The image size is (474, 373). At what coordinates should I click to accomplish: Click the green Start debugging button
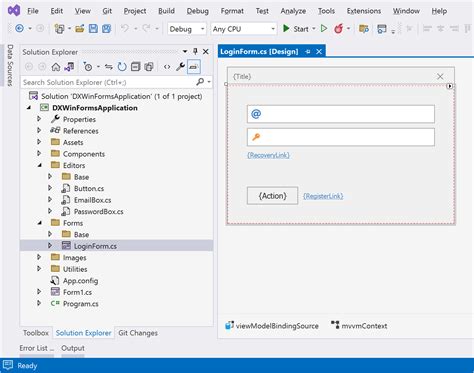pyautogui.click(x=296, y=29)
